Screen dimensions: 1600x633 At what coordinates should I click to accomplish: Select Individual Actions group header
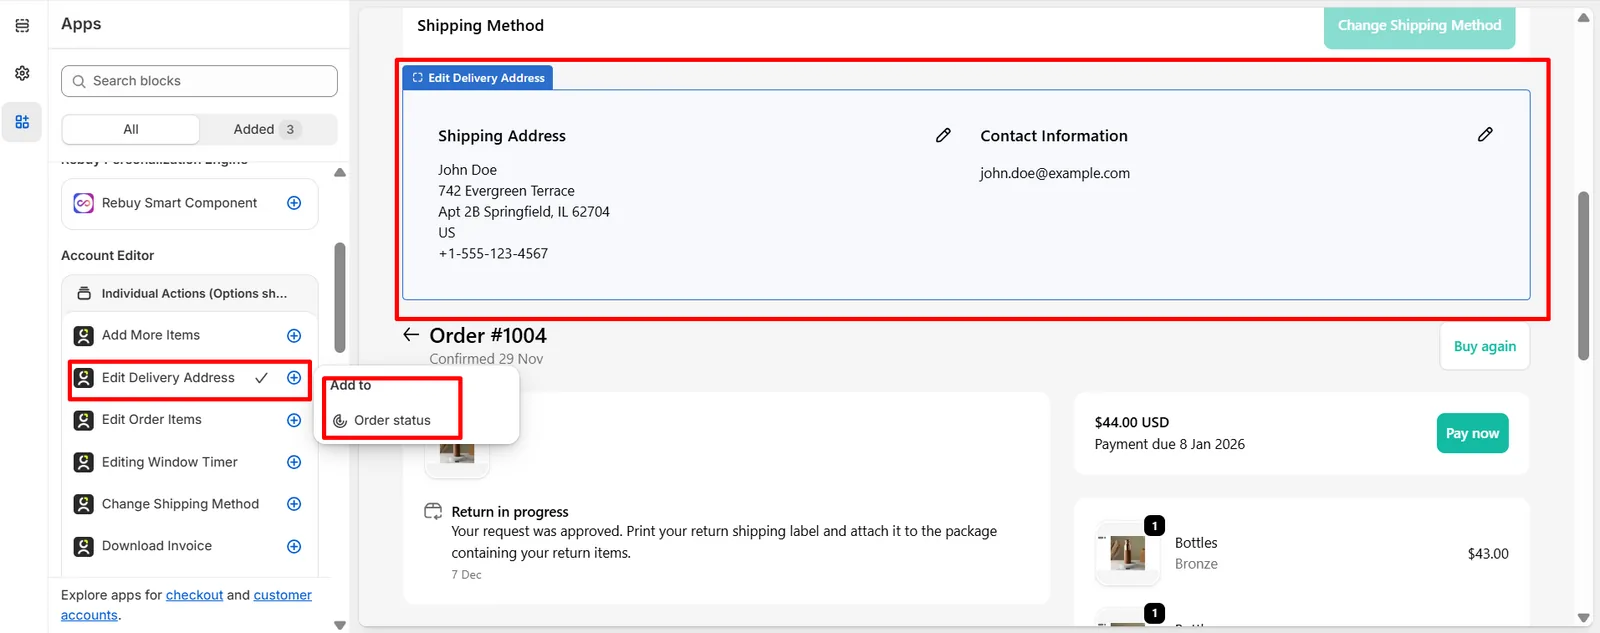(x=190, y=293)
